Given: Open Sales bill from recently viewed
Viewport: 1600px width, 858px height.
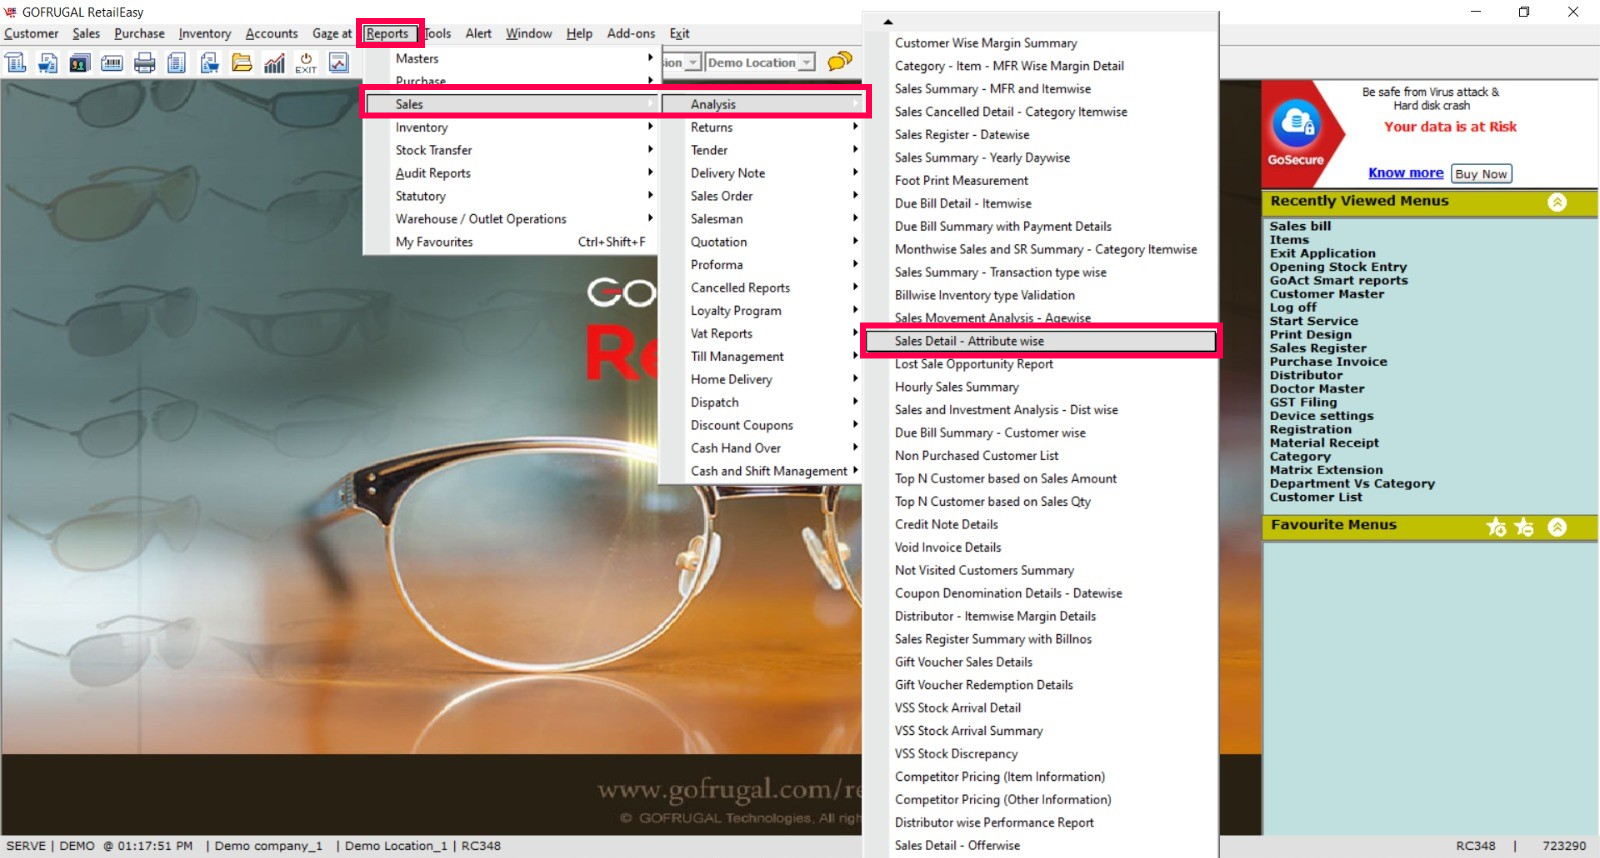Looking at the screenshot, I should [1300, 226].
